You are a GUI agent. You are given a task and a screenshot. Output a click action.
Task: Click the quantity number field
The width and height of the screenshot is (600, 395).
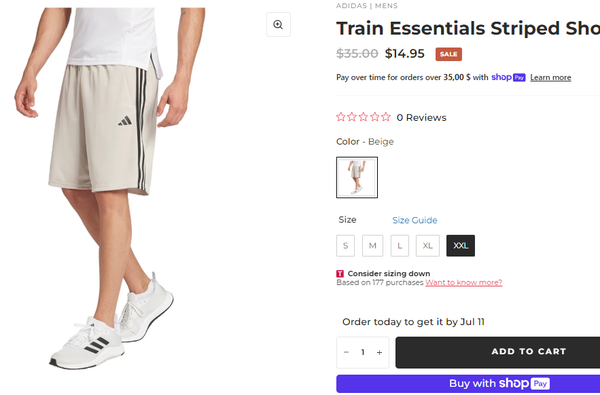click(x=363, y=352)
